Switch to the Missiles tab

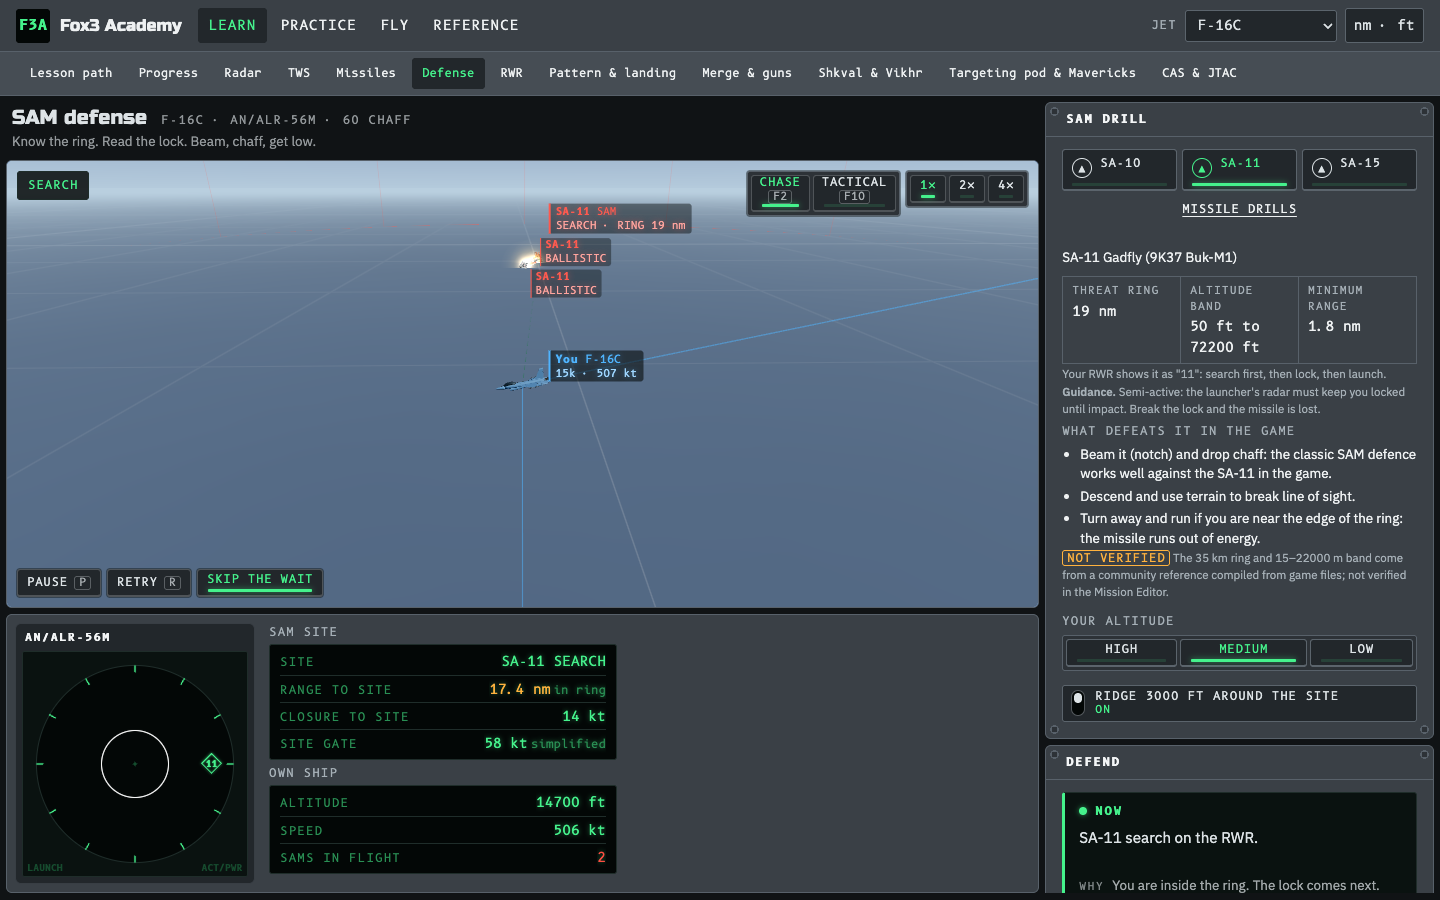coord(366,73)
